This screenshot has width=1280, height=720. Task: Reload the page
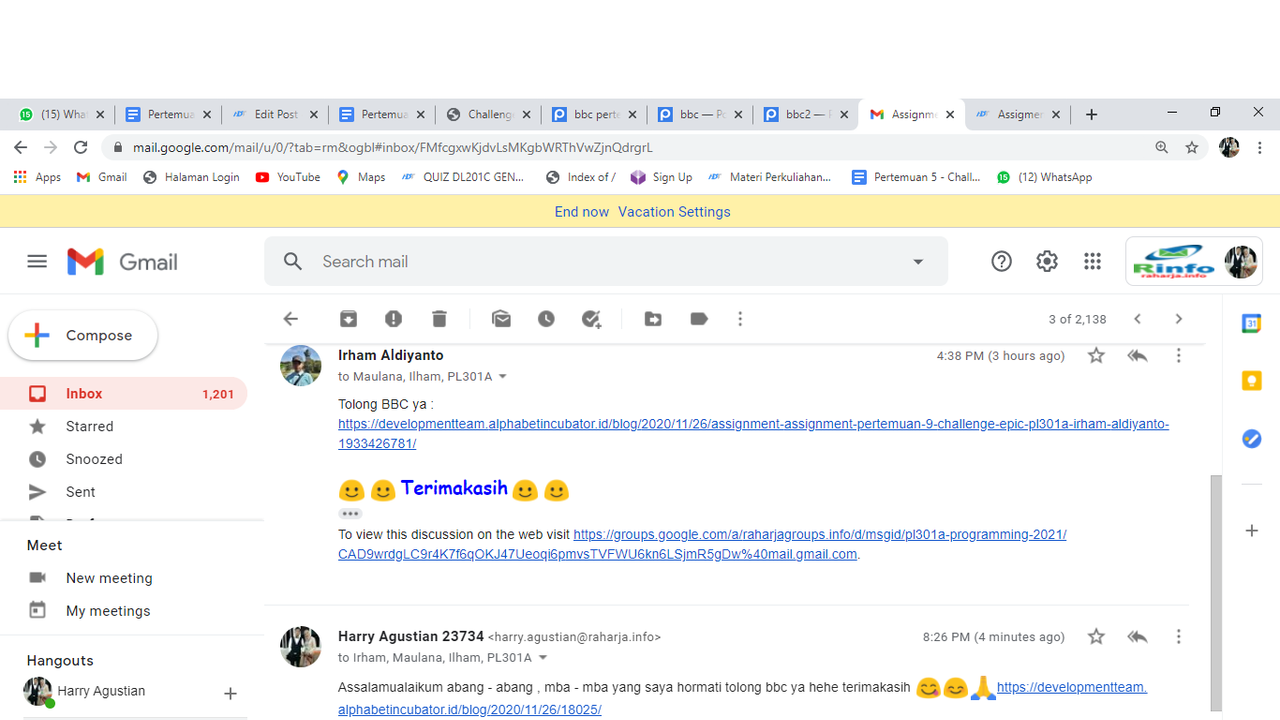(x=80, y=147)
